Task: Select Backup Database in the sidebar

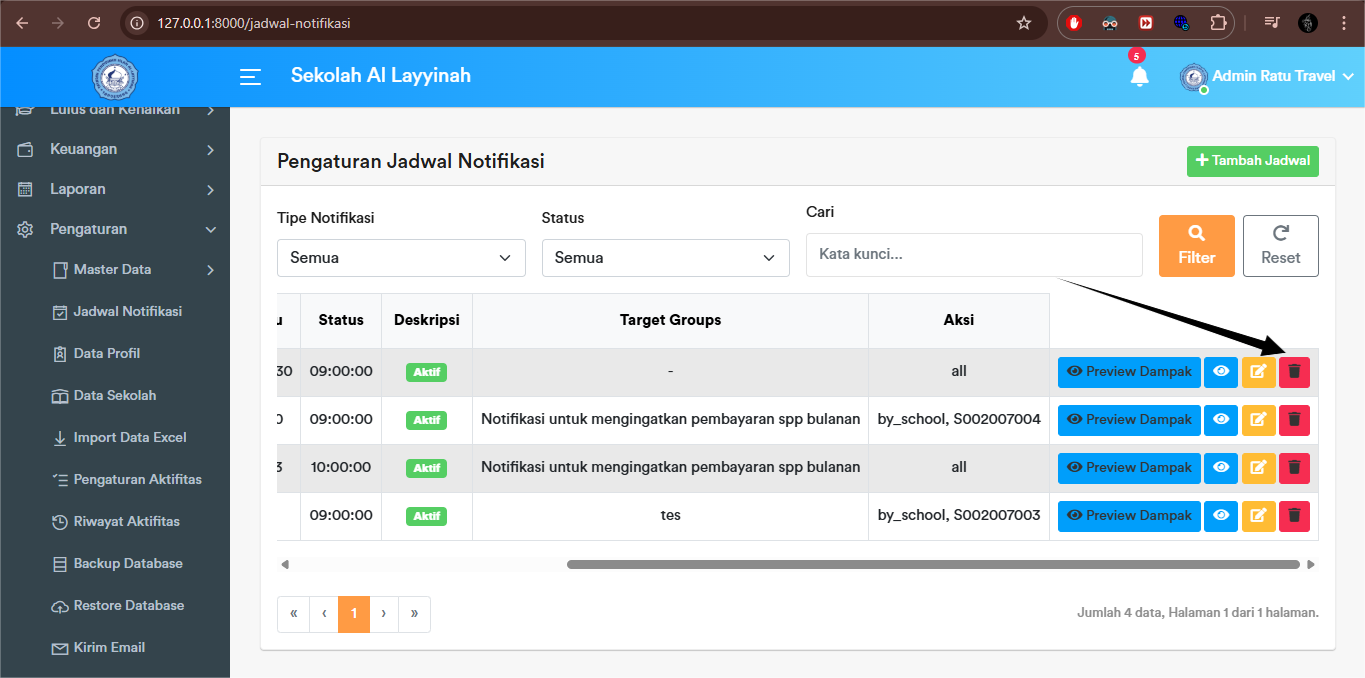Action: tap(125, 563)
